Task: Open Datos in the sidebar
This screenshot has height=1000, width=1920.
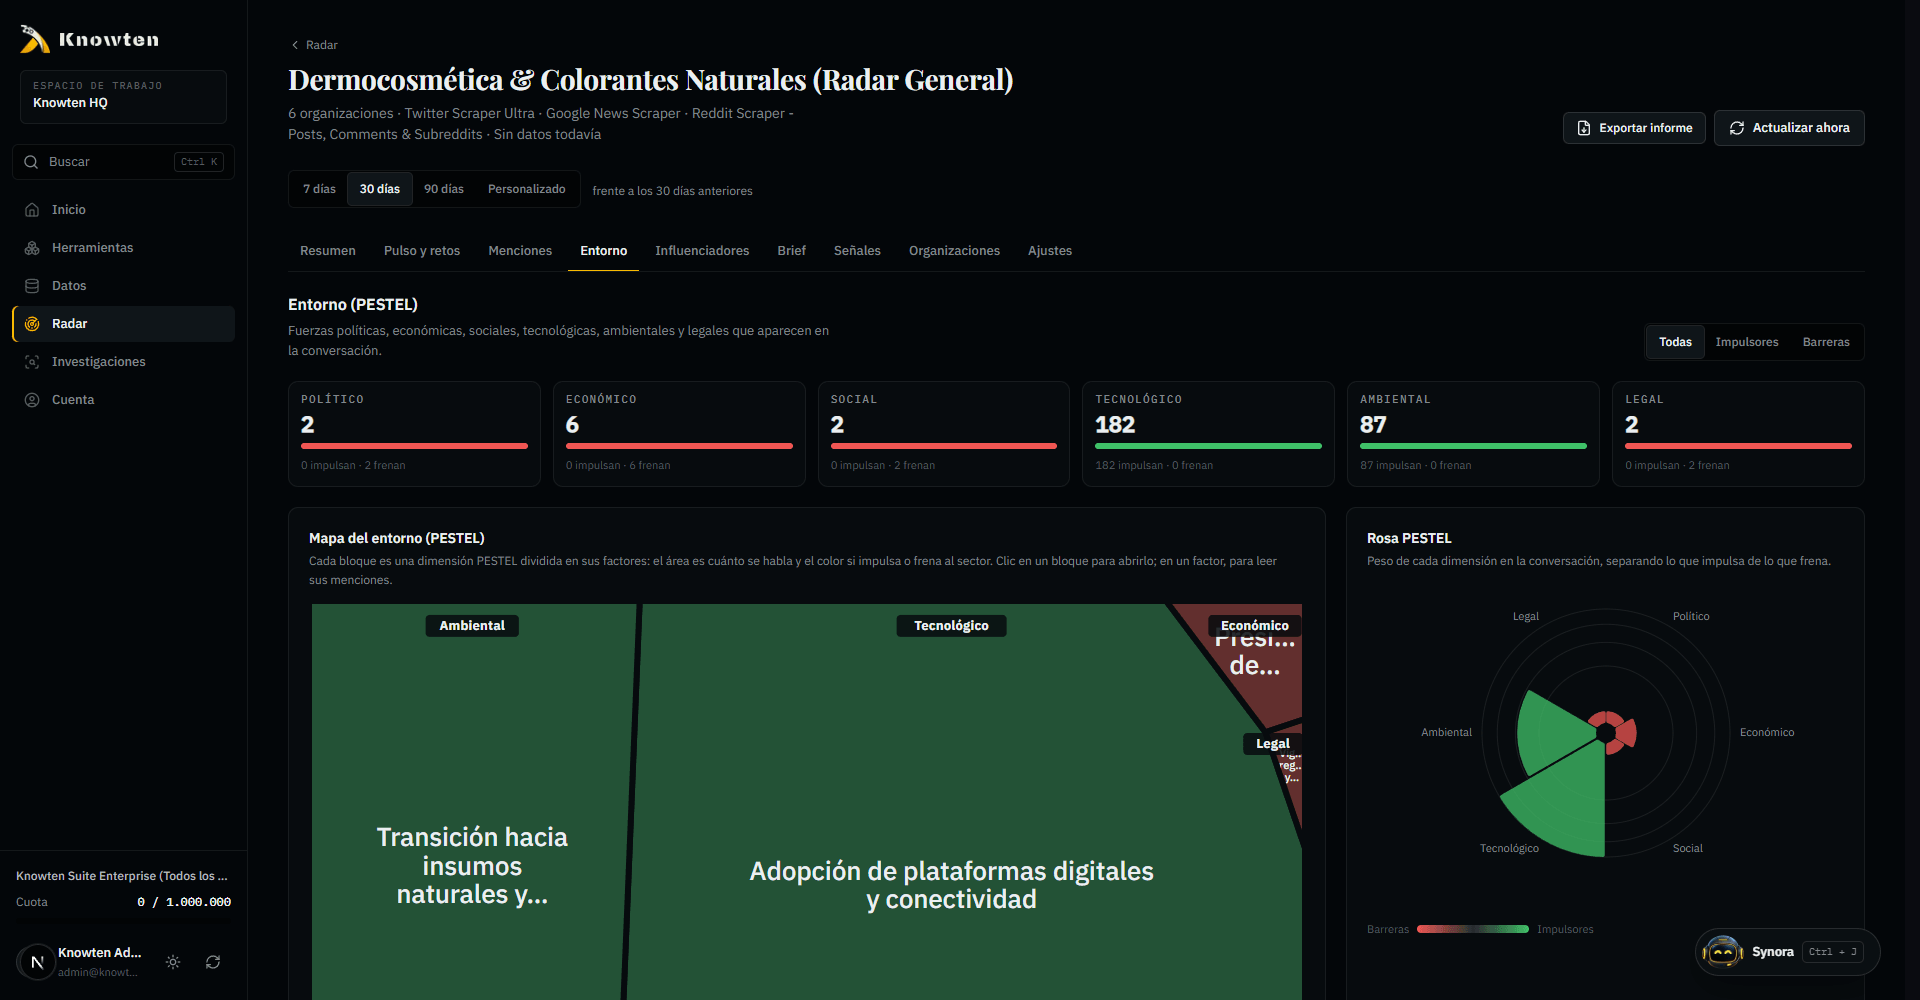Action: pos(123,286)
